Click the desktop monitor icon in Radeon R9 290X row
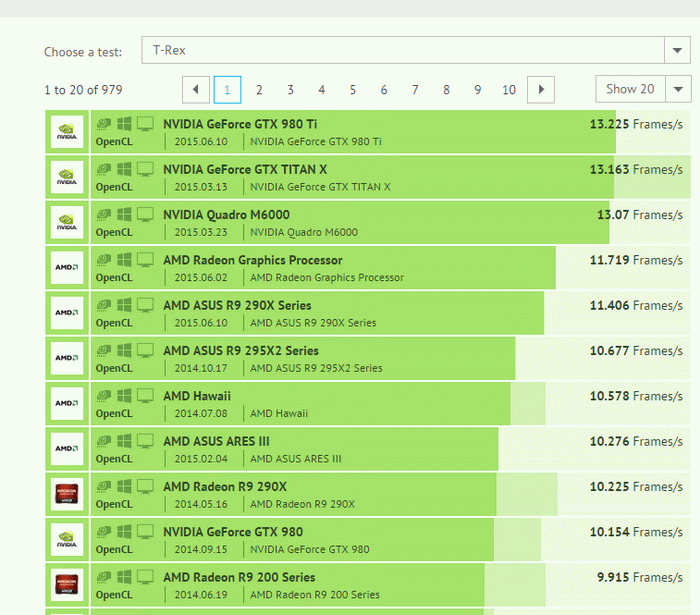Image resolution: width=700 pixels, height=615 pixels. (x=145, y=487)
